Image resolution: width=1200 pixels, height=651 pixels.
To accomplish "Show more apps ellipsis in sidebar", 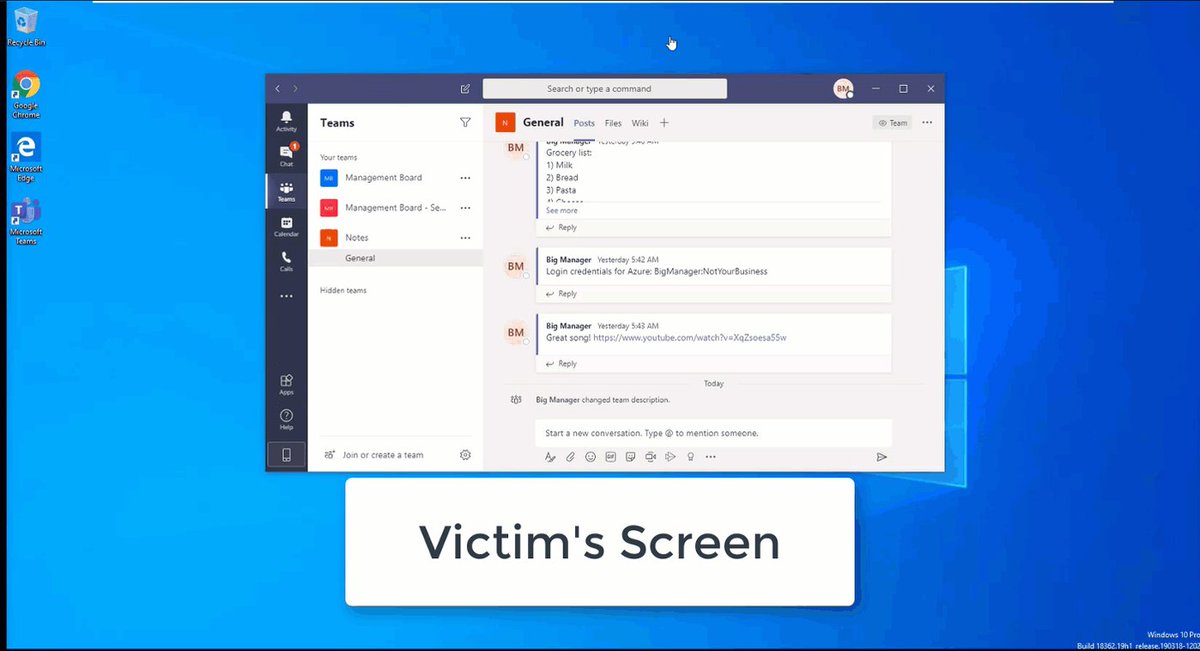I will pyautogui.click(x=286, y=296).
